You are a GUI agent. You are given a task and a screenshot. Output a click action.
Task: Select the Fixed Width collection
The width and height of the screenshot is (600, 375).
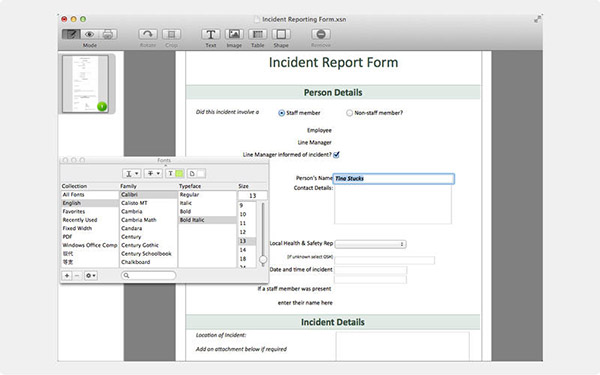(90, 228)
